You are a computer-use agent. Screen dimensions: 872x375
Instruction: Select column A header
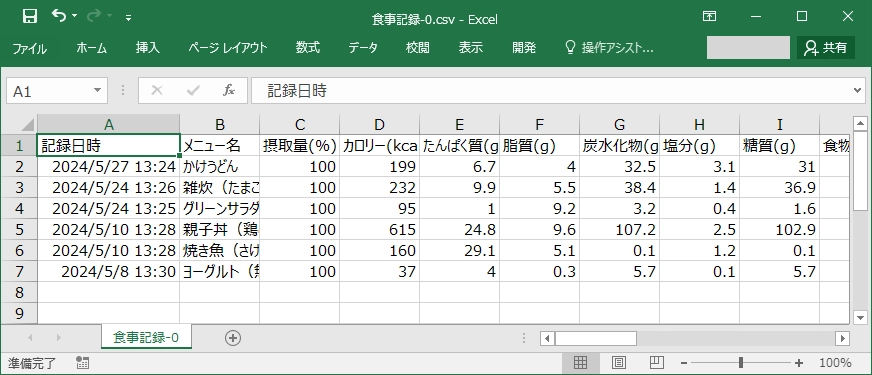pyautogui.click(x=109, y=125)
